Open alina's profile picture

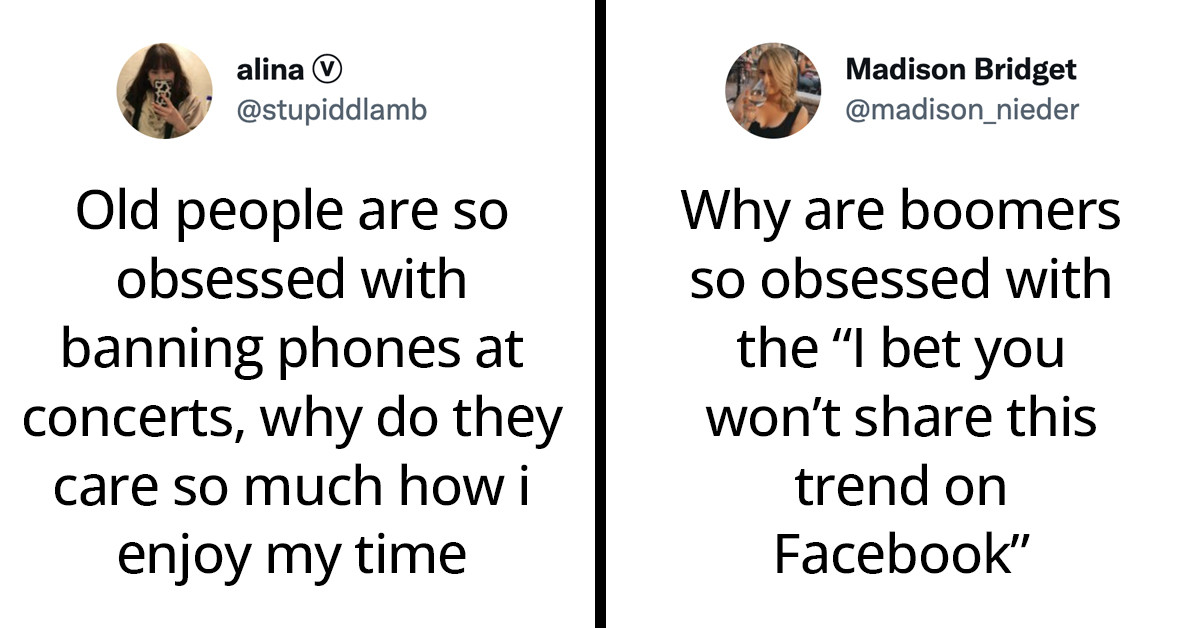[166, 89]
